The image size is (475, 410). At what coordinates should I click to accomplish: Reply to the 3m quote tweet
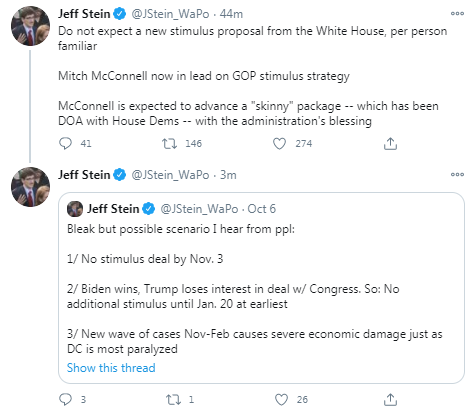coord(65,399)
